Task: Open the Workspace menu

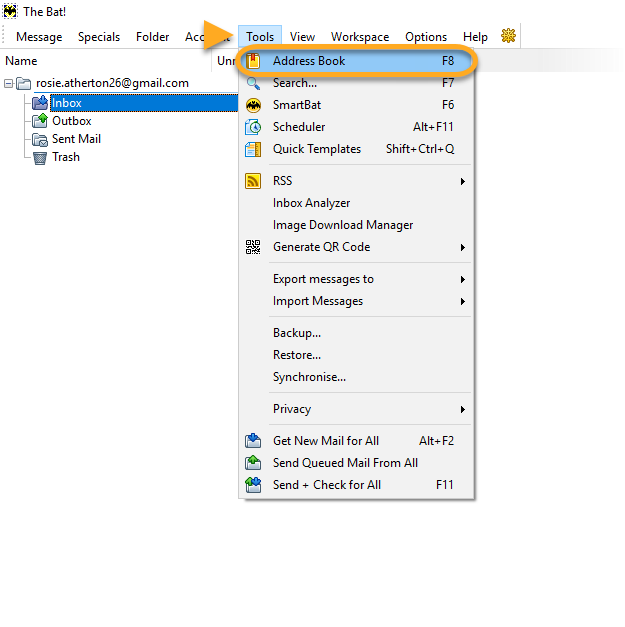Action: click(360, 37)
